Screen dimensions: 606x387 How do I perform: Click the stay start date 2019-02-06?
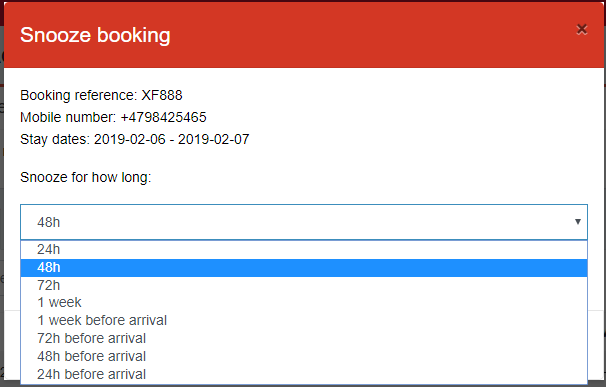tap(130, 139)
